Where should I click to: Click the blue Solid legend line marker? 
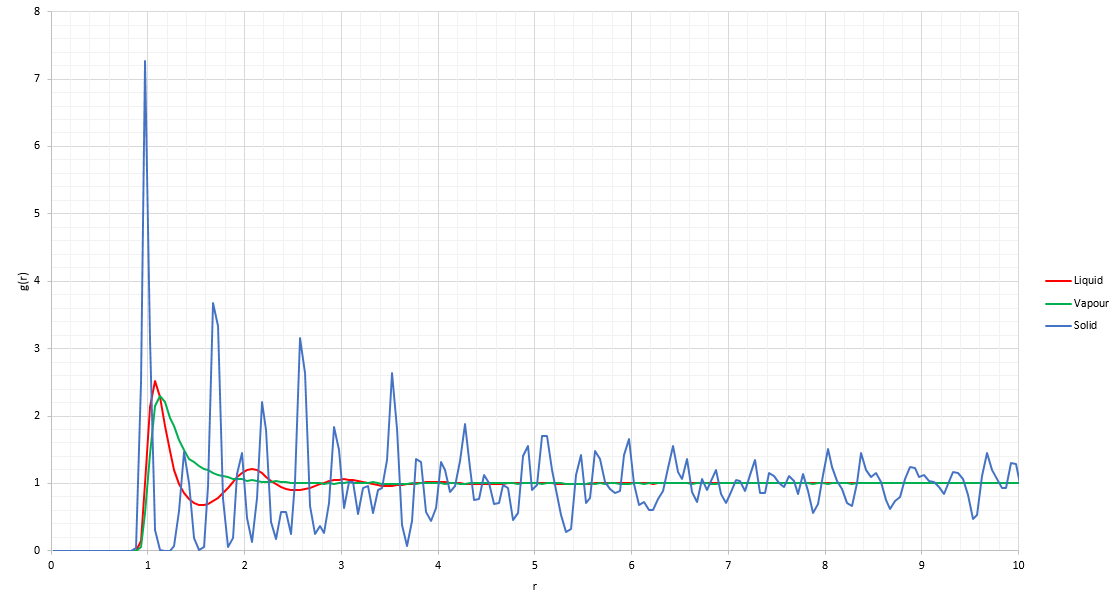pos(1057,326)
